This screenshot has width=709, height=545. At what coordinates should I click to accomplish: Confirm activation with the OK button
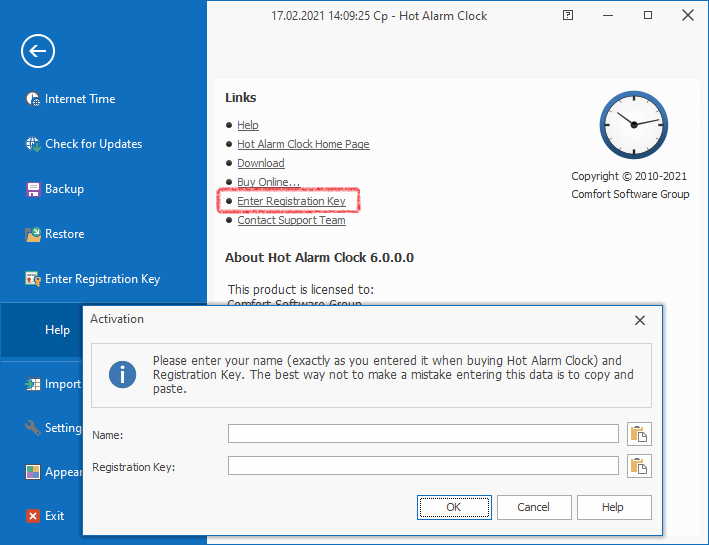(x=454, y=507)
